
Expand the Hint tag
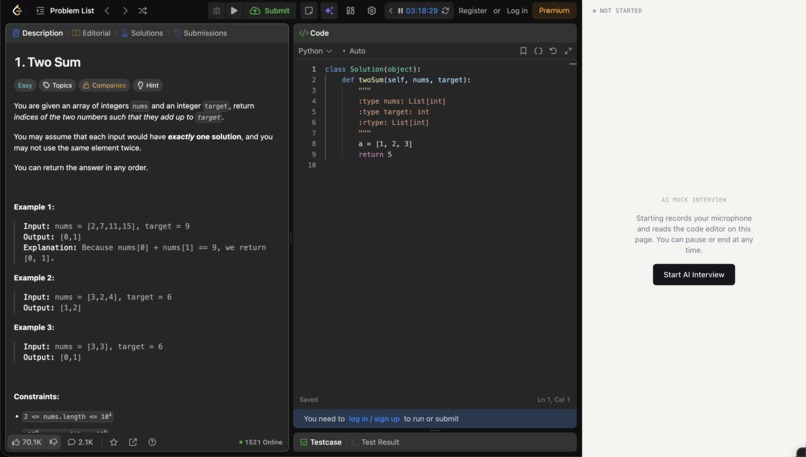pyautogui.click(x=148, y=85)
